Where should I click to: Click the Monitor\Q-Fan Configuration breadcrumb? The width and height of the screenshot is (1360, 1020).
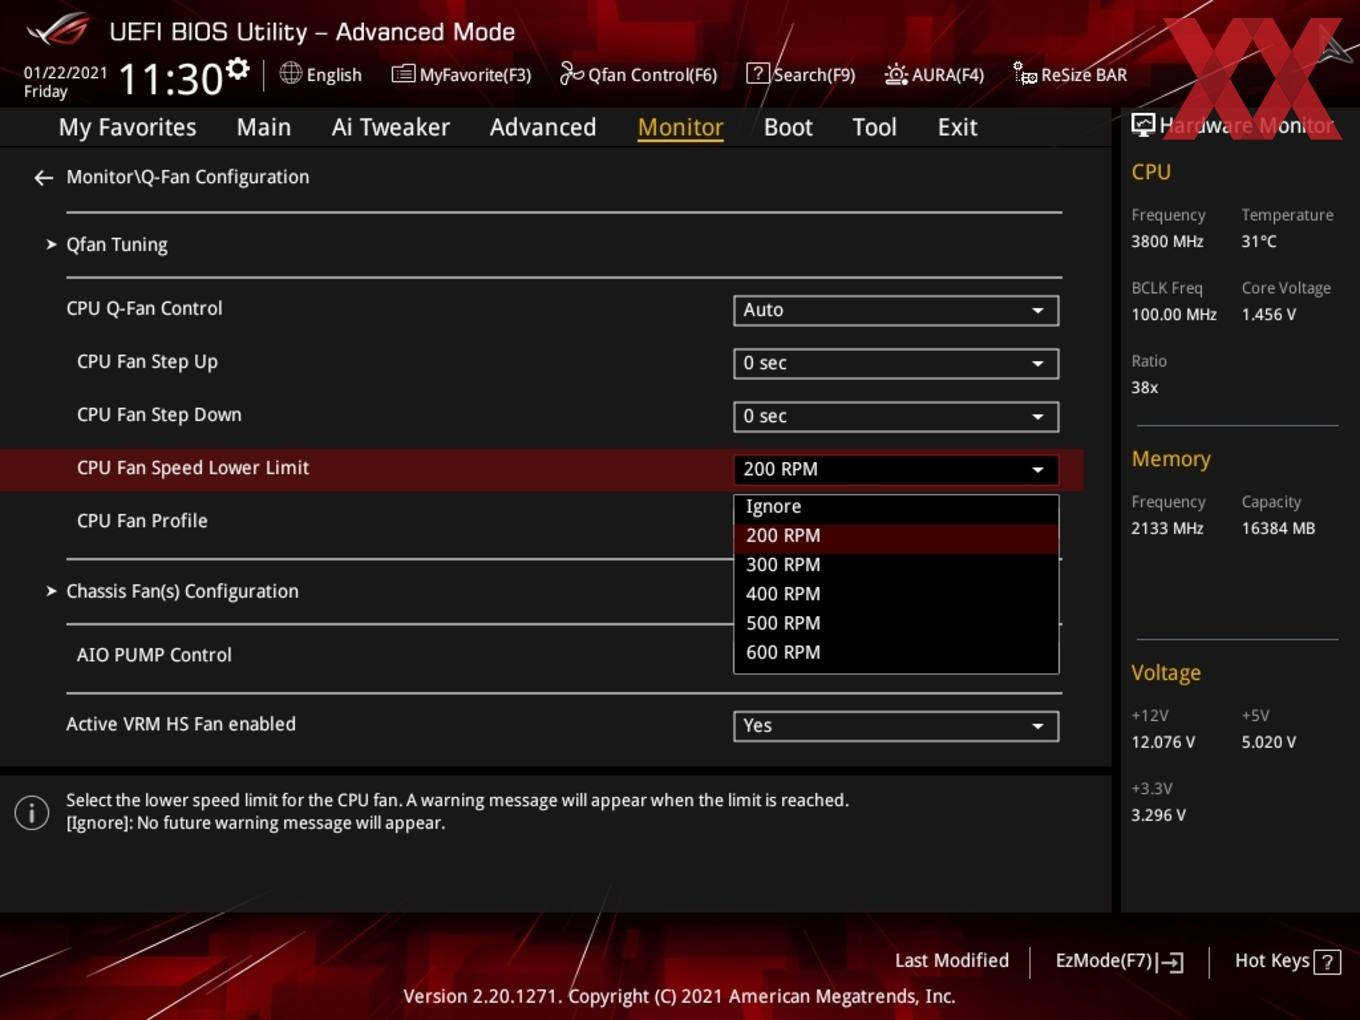click(x=188, y=177)
